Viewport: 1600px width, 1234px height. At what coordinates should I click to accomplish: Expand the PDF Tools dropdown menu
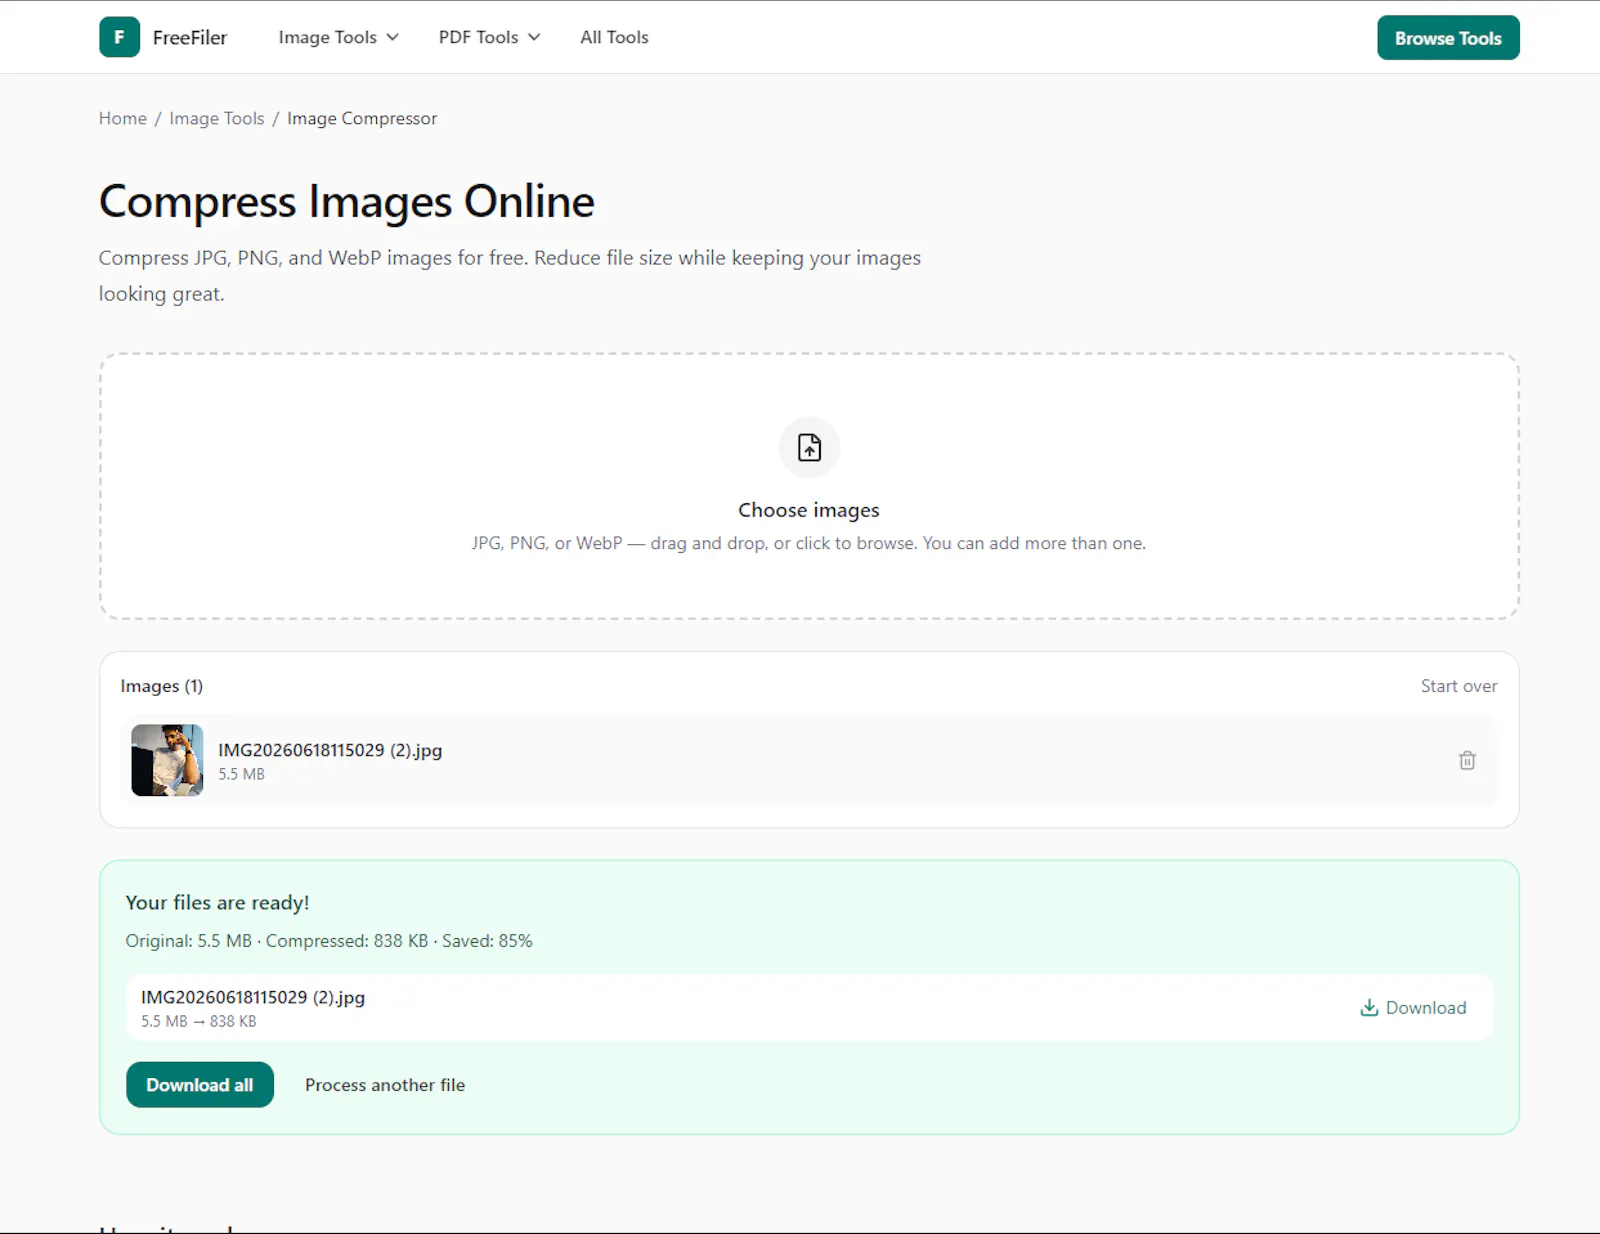pos(489,37)
